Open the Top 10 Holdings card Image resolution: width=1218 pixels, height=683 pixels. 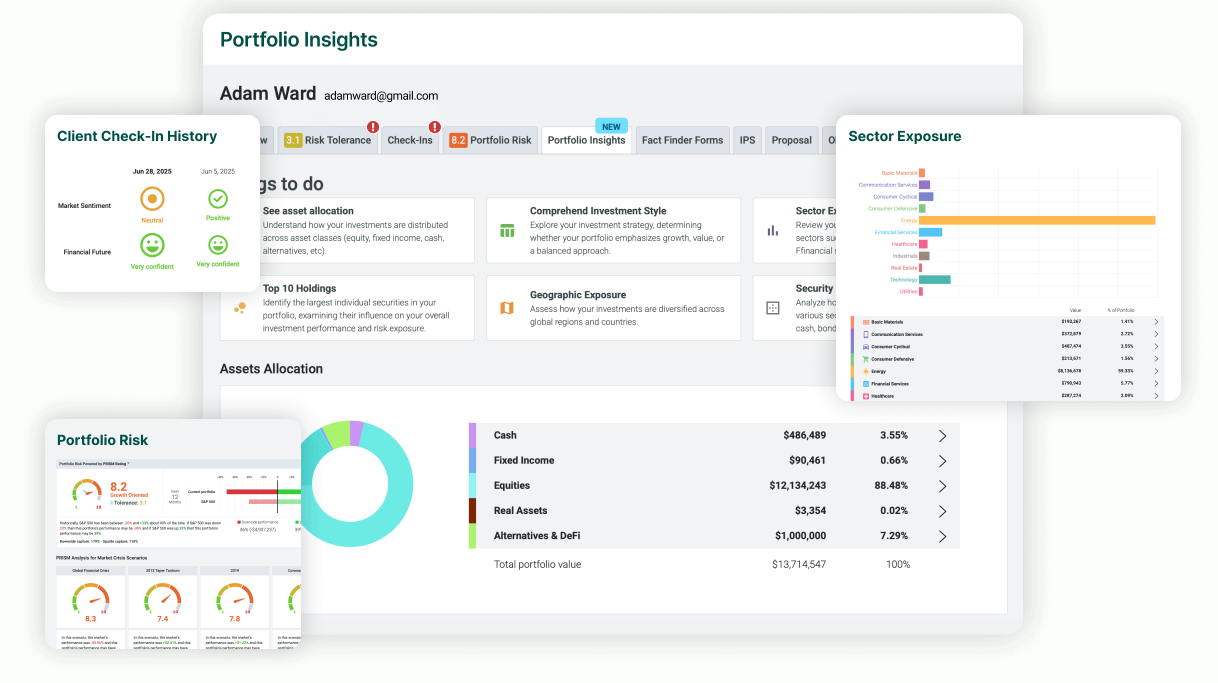tap(347, 308)
